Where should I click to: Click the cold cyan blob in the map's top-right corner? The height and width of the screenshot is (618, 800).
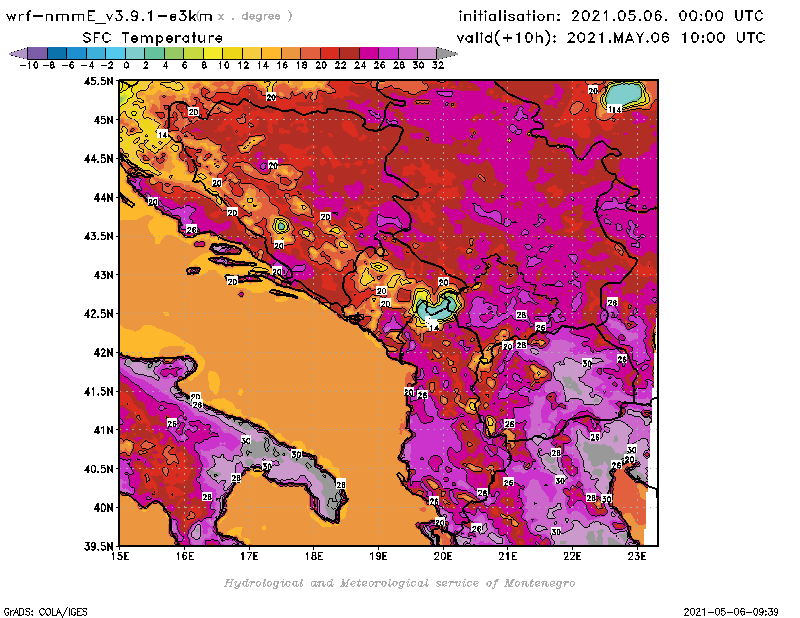(x=624, y=94)
